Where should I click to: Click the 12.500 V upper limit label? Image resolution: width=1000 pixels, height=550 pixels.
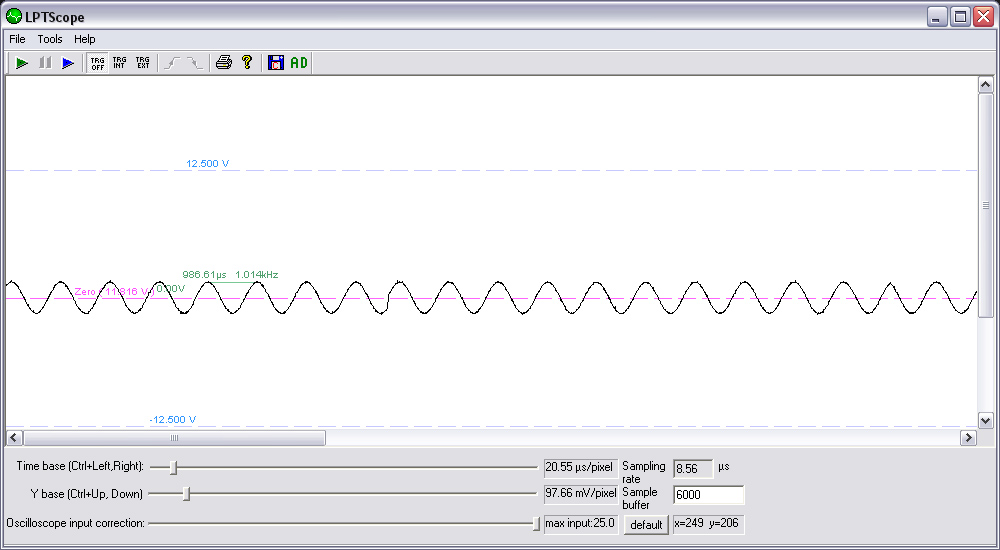(x=207, y=163)
